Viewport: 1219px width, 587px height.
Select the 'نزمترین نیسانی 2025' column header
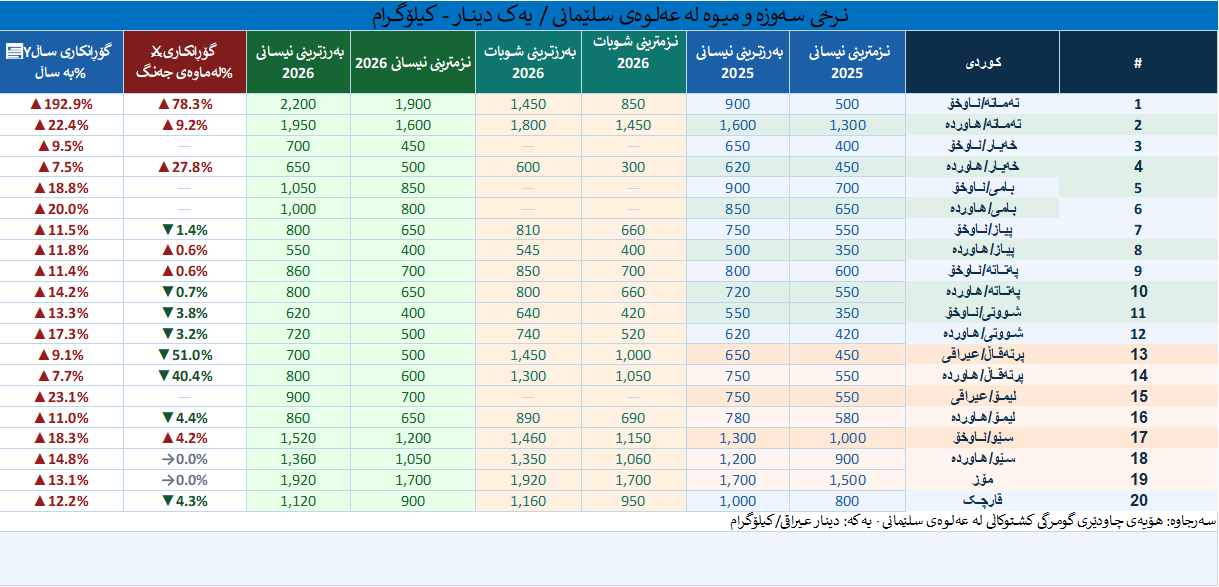coord(847,62)
